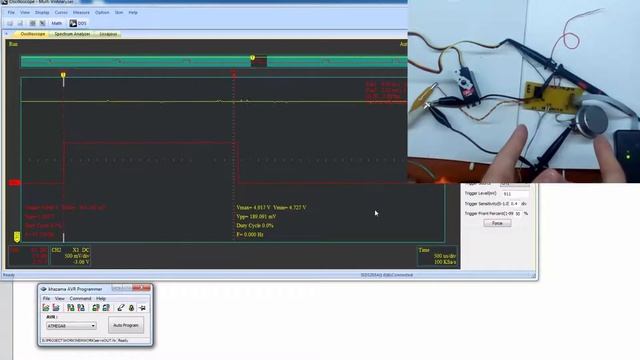Viewport: 640px width, 360px height.
Task: Click sixth toolbar icon in AVR Programmer
Action: (106, 308)
